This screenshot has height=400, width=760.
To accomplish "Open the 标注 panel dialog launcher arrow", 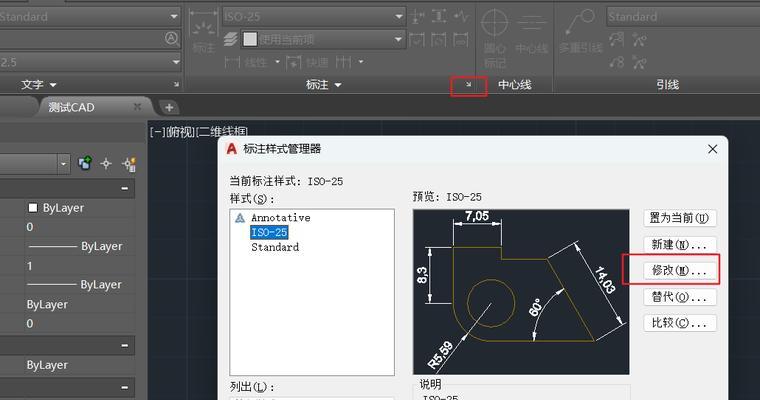I will [x=468, y=84].
